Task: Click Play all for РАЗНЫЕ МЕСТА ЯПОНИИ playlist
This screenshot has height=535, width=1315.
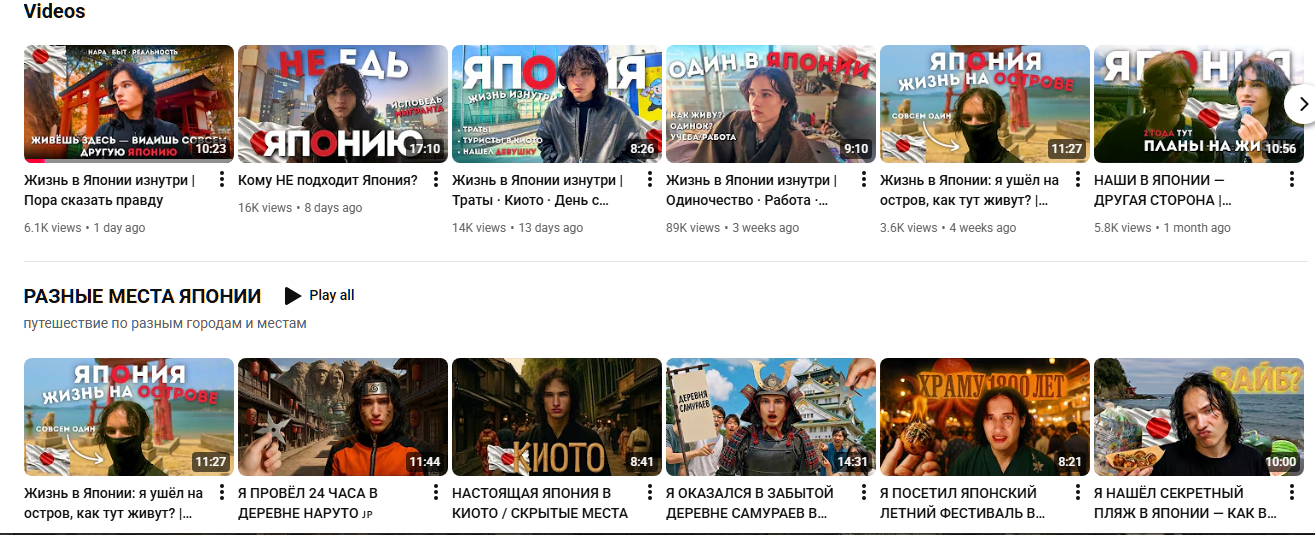Action: (320, 295)
